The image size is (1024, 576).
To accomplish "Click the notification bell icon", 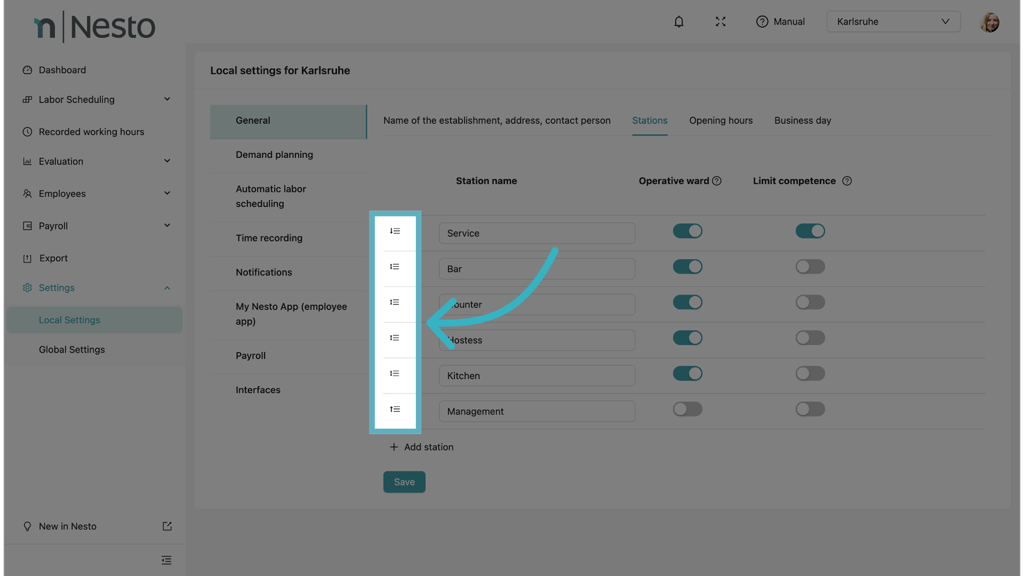I will tap(679, 21).
